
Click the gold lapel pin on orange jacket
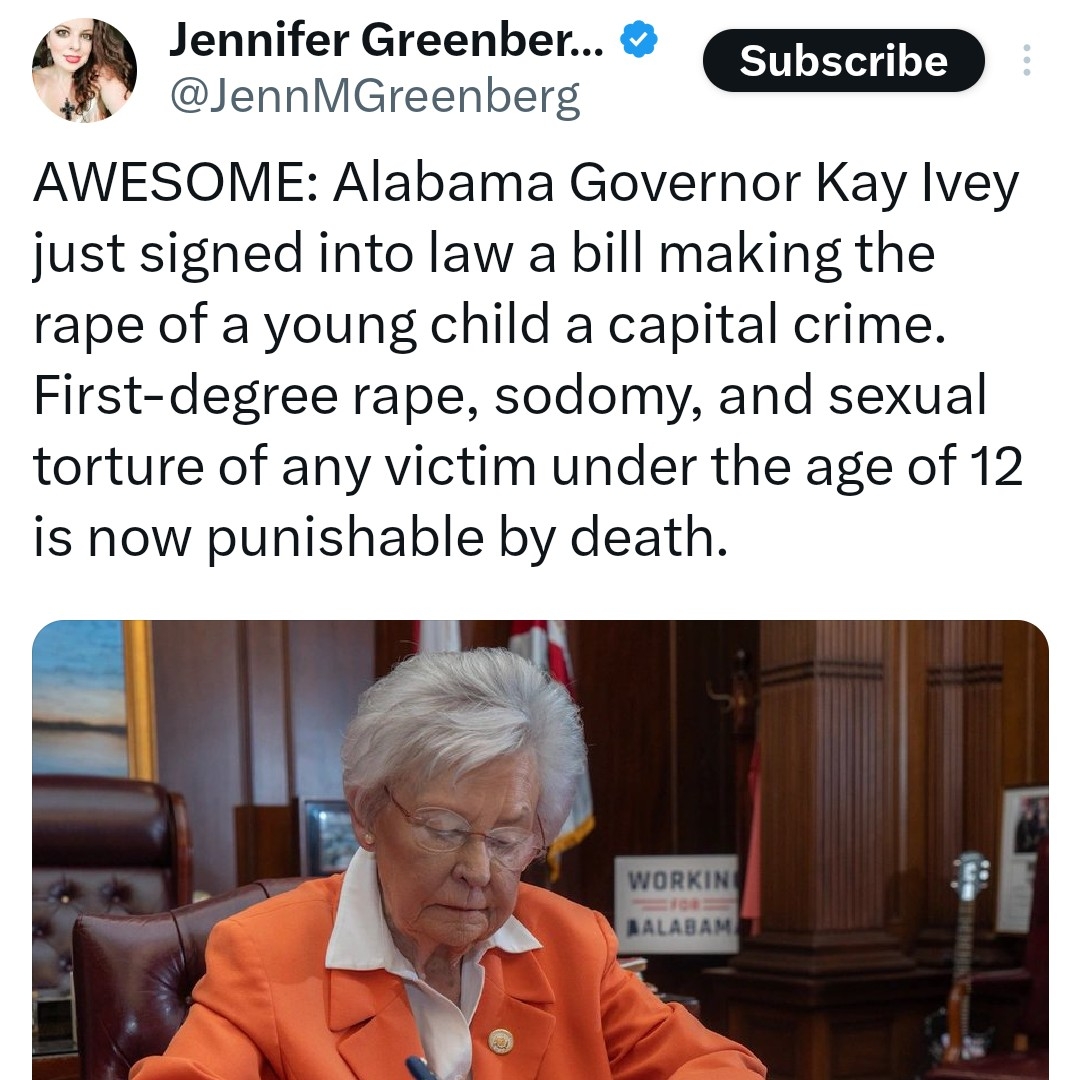(501, 1040)
